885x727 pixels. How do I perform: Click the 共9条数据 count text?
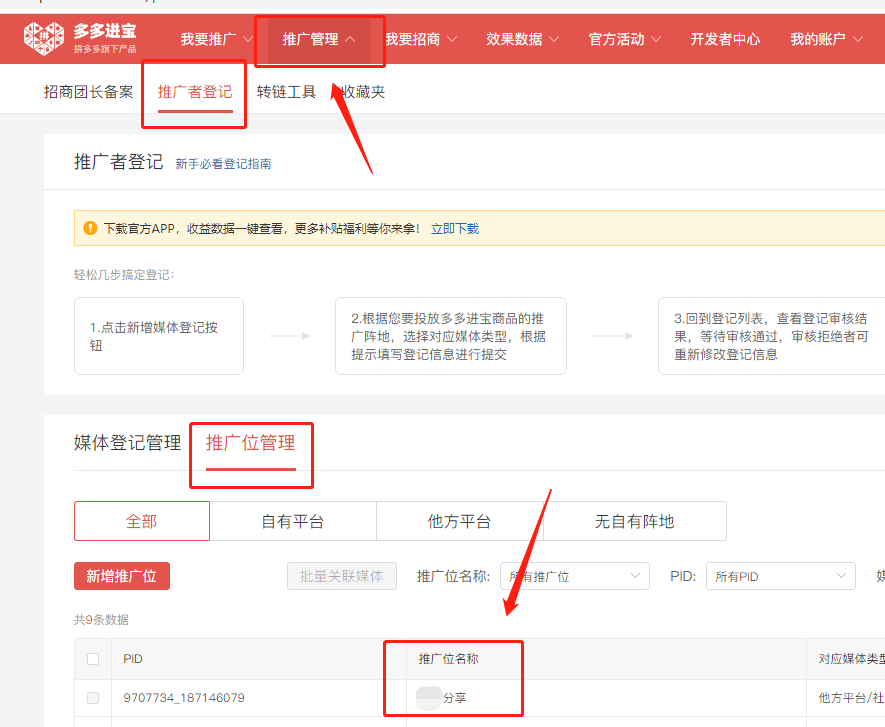click(x=102, y=620)
